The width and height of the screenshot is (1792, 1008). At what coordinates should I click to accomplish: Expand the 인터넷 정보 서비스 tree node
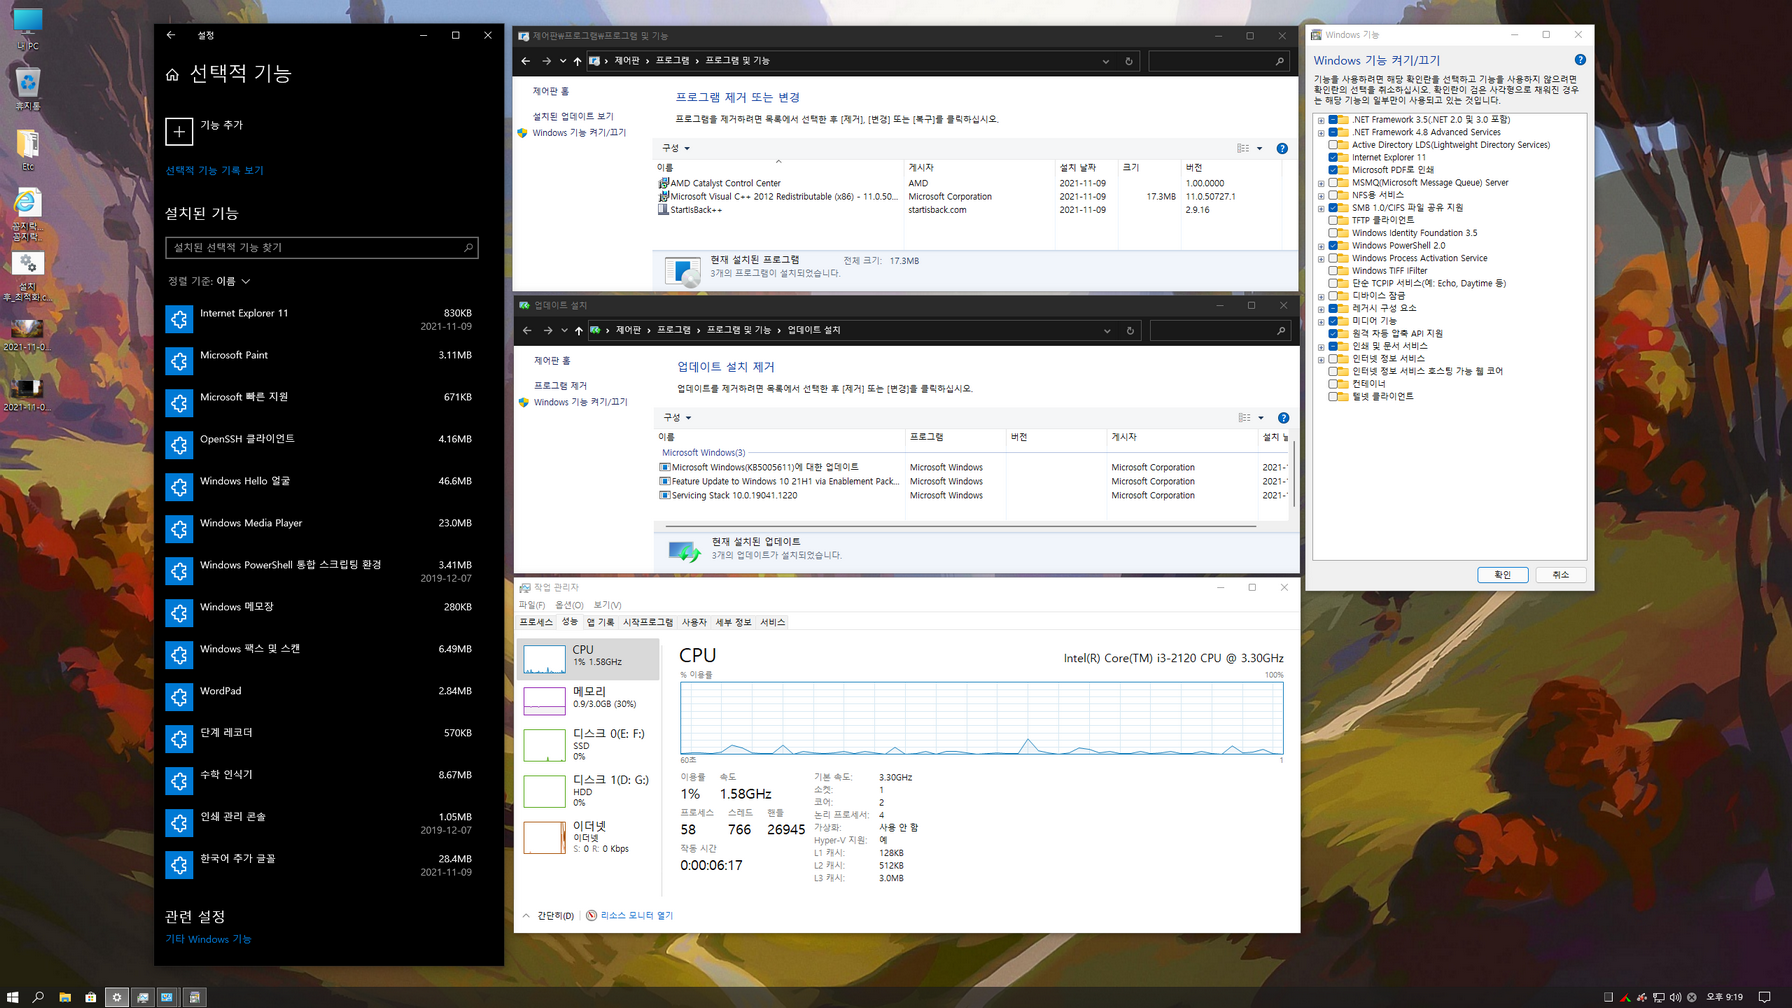tap(1321, 359)
